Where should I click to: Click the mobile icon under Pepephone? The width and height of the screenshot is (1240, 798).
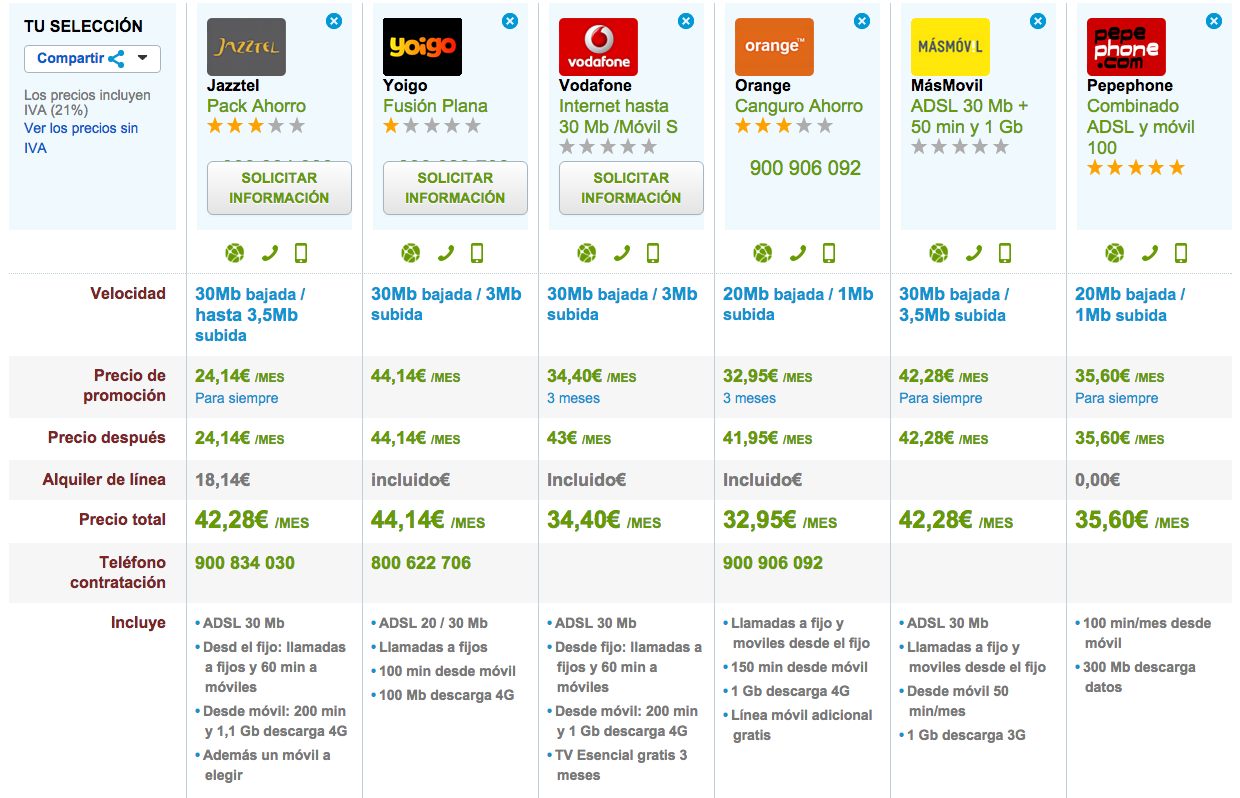pyautogui.click(x=1180, y=253)
